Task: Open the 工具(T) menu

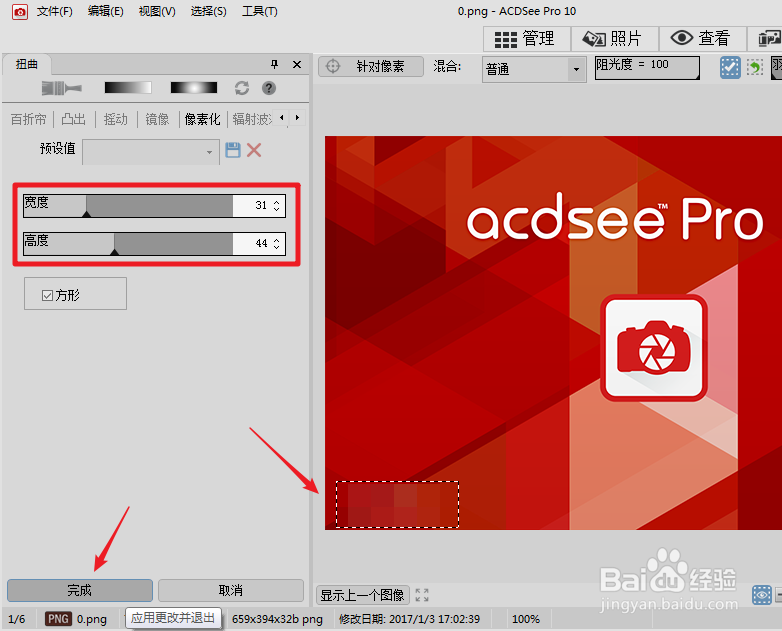Action: 260,11
